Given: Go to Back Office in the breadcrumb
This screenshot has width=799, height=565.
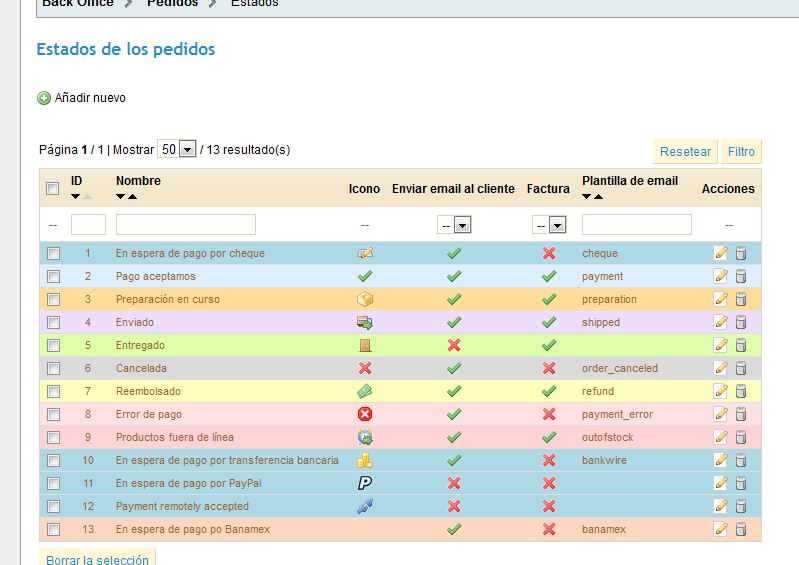Looking at the screenshot, I should coord(77,3).
